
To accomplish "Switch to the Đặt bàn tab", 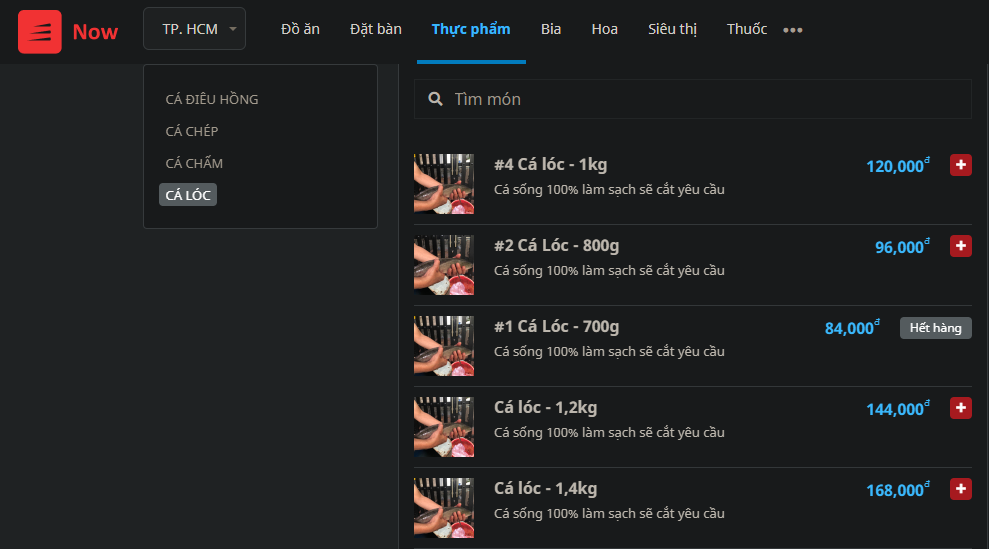I will 376,29.
